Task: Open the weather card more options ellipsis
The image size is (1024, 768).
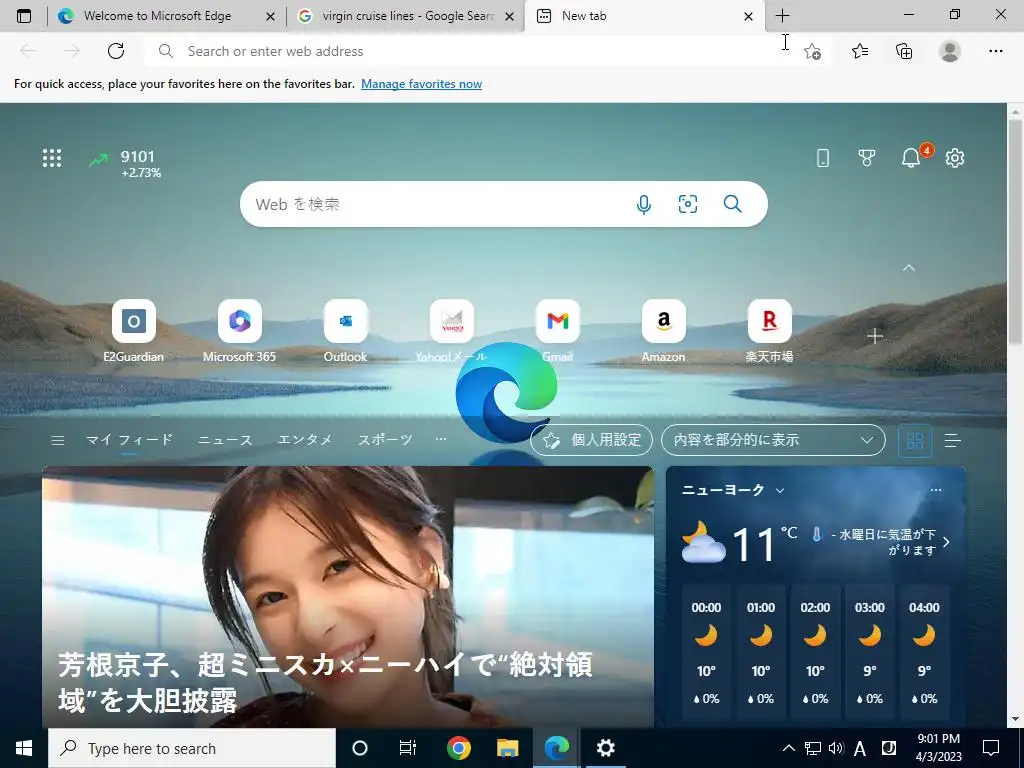Action: tap(936, 490)
